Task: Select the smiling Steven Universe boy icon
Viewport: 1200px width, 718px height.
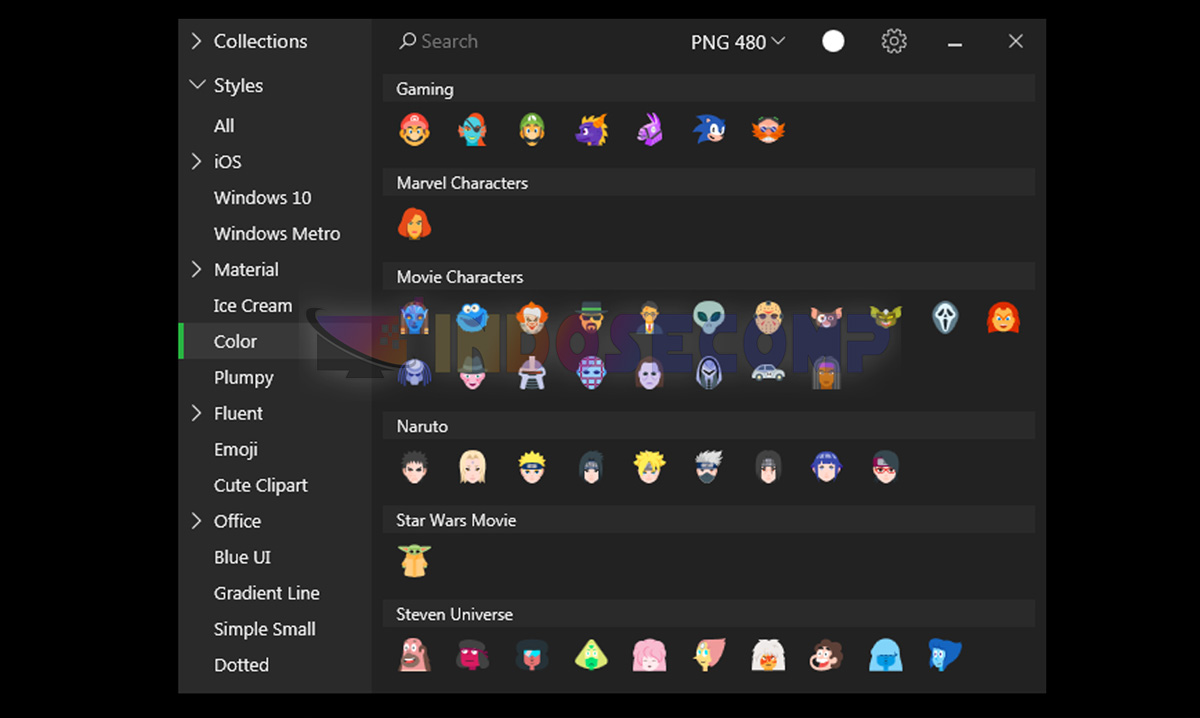Action: (x=827, y=655)
